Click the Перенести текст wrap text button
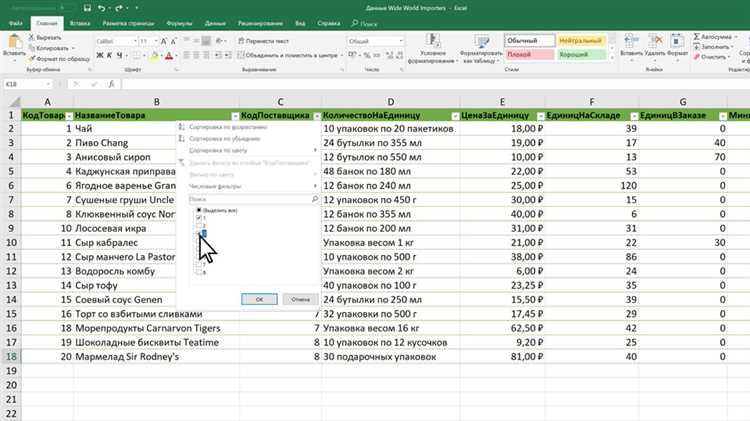This screenshot has height=421, width=750. pos(264,41)
